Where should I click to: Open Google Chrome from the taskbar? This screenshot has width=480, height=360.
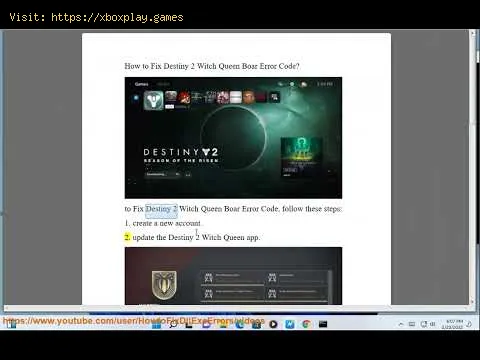[x=306, y=324]
